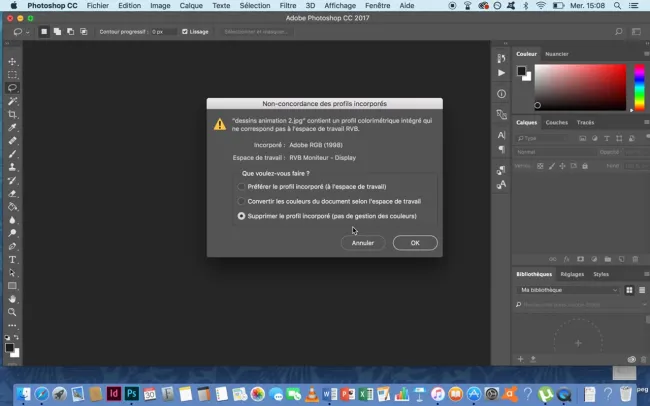Open the Actions panel play icon
650x406 pixels.
coord(501,73)
